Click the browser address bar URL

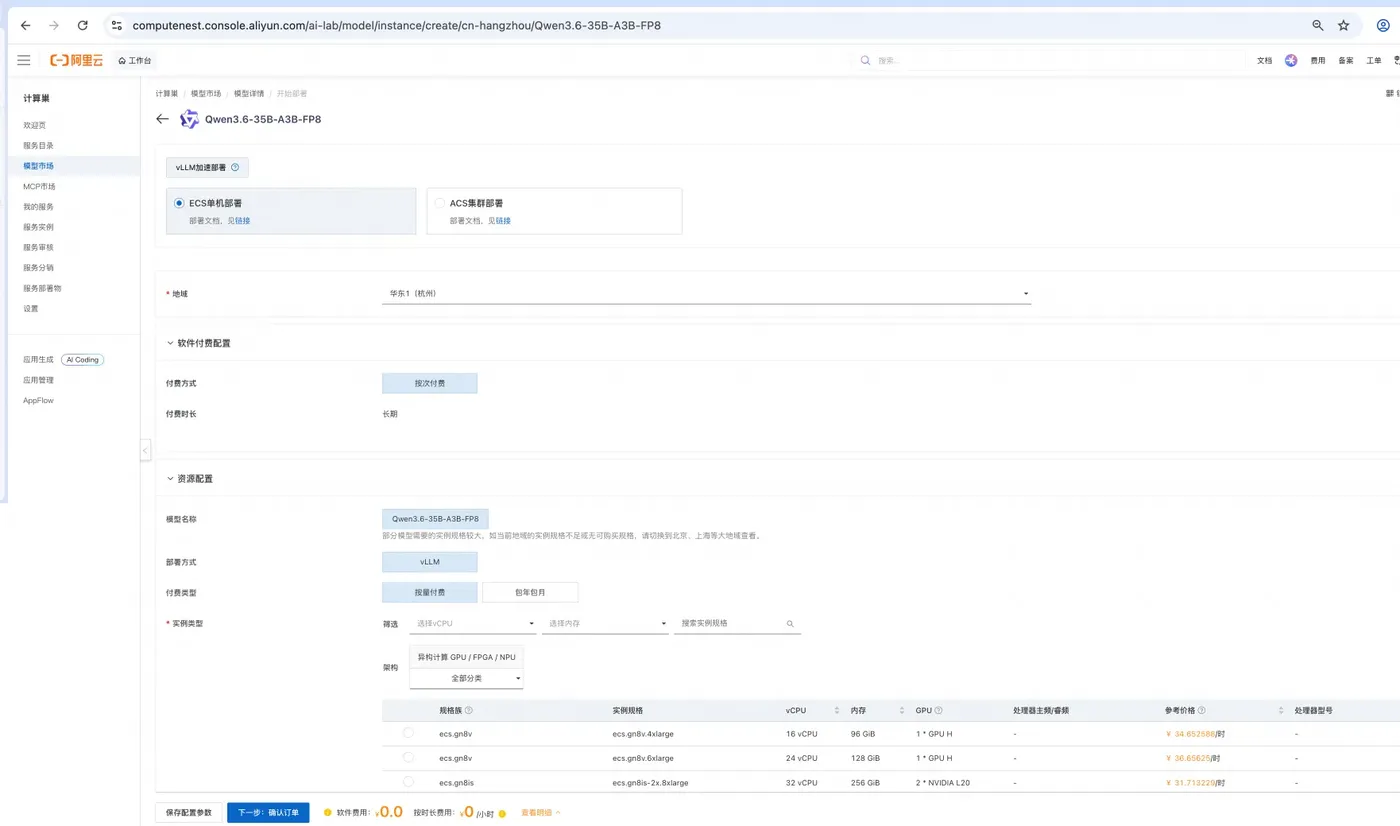pyautogui.click(x=396, y=25)
